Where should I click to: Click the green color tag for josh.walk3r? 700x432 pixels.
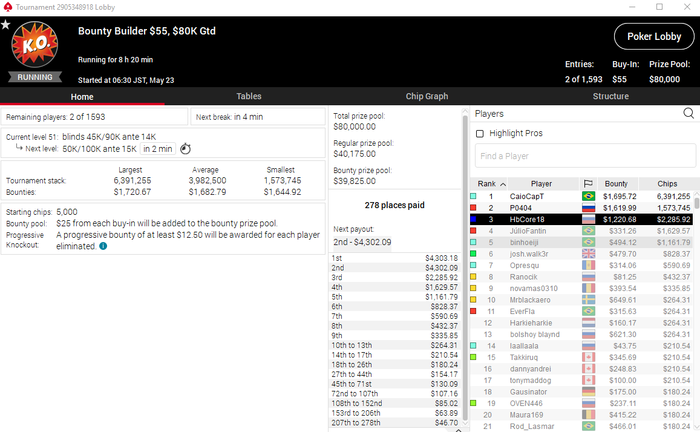(x=473, y=254)
